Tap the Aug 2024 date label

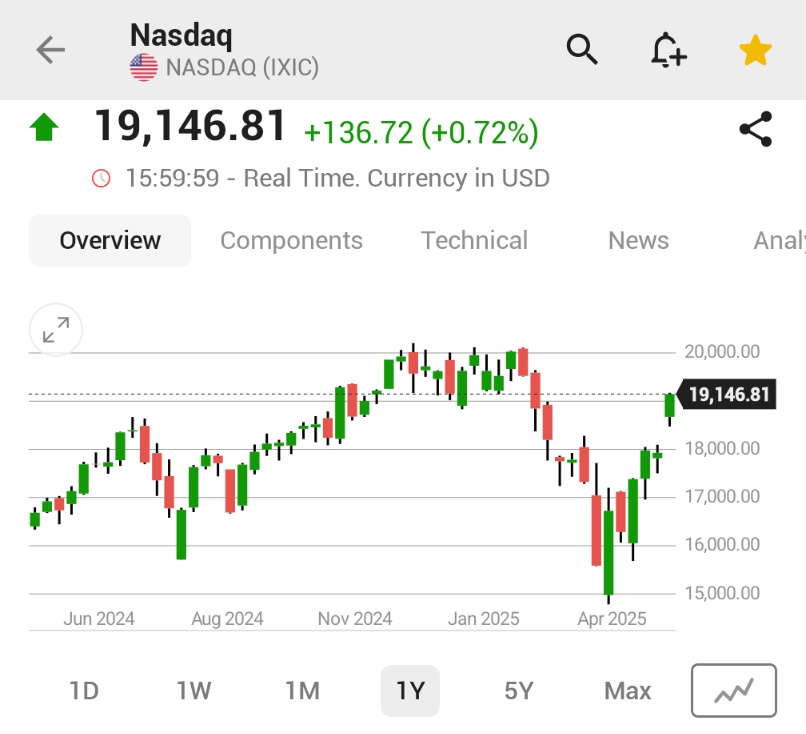click(x=227, y=618)
